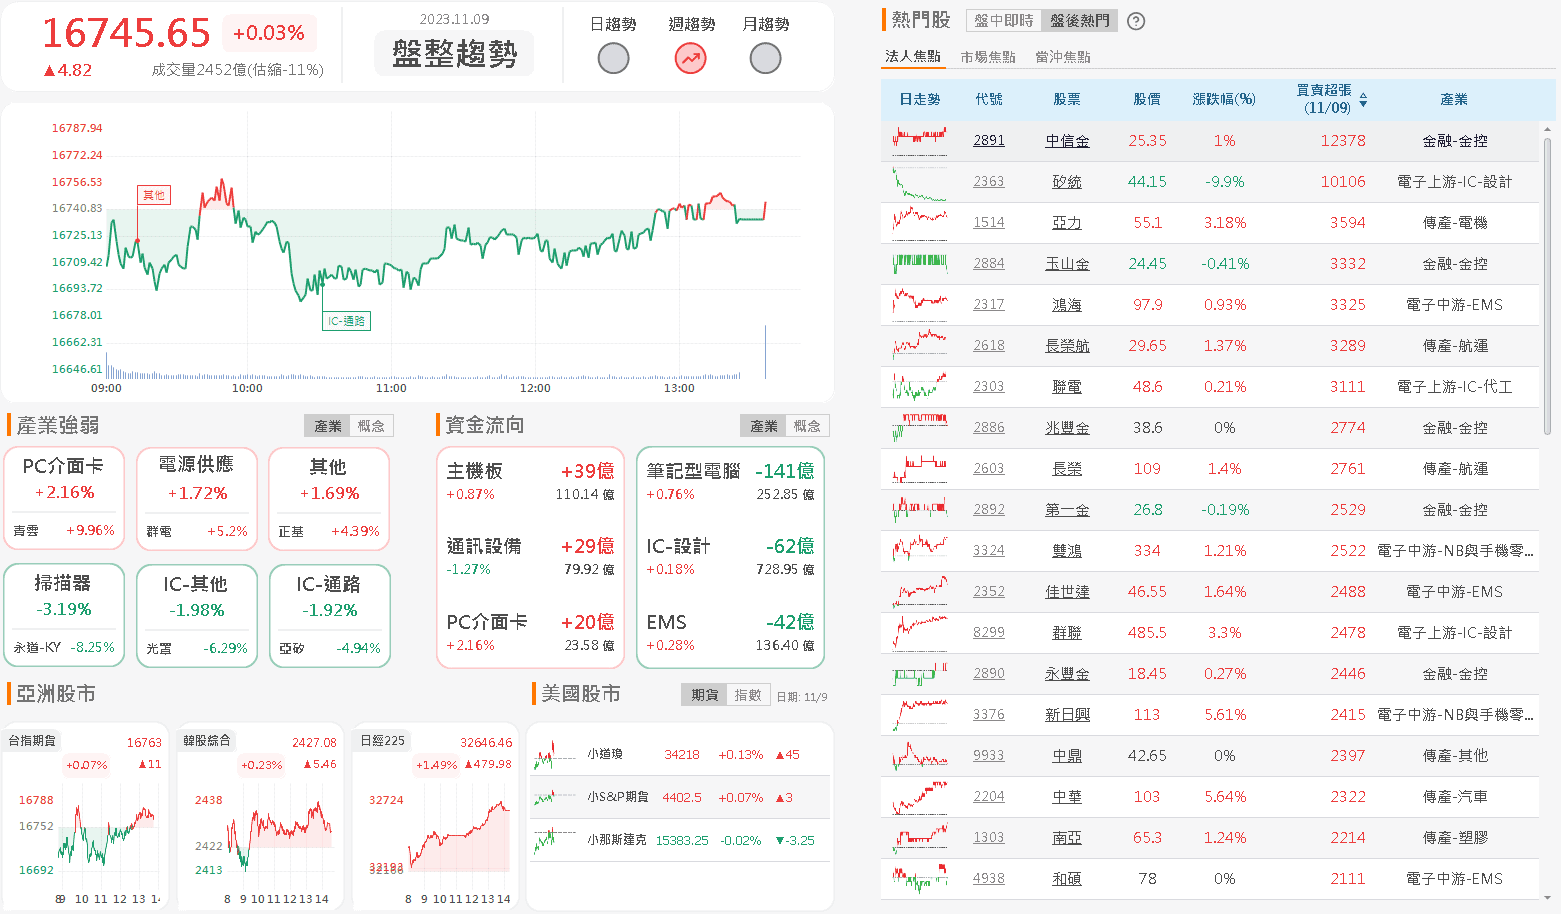Viewport: 1561px width, 914px height.
Task: Open the PC介面卡 industry card
Action: pyautogui.click(x=64, y=498)
